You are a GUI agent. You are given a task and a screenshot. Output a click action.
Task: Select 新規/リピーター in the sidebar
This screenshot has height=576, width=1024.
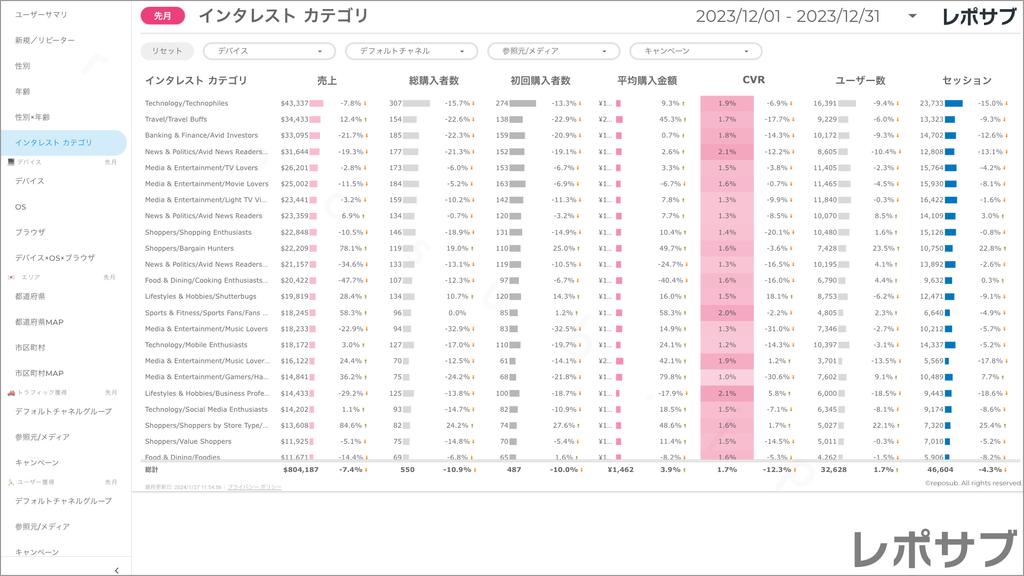44,40
